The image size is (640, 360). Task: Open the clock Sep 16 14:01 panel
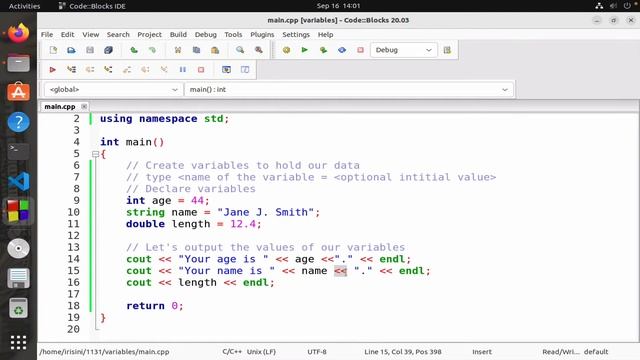pyautogui.click(x=338, y=6)
